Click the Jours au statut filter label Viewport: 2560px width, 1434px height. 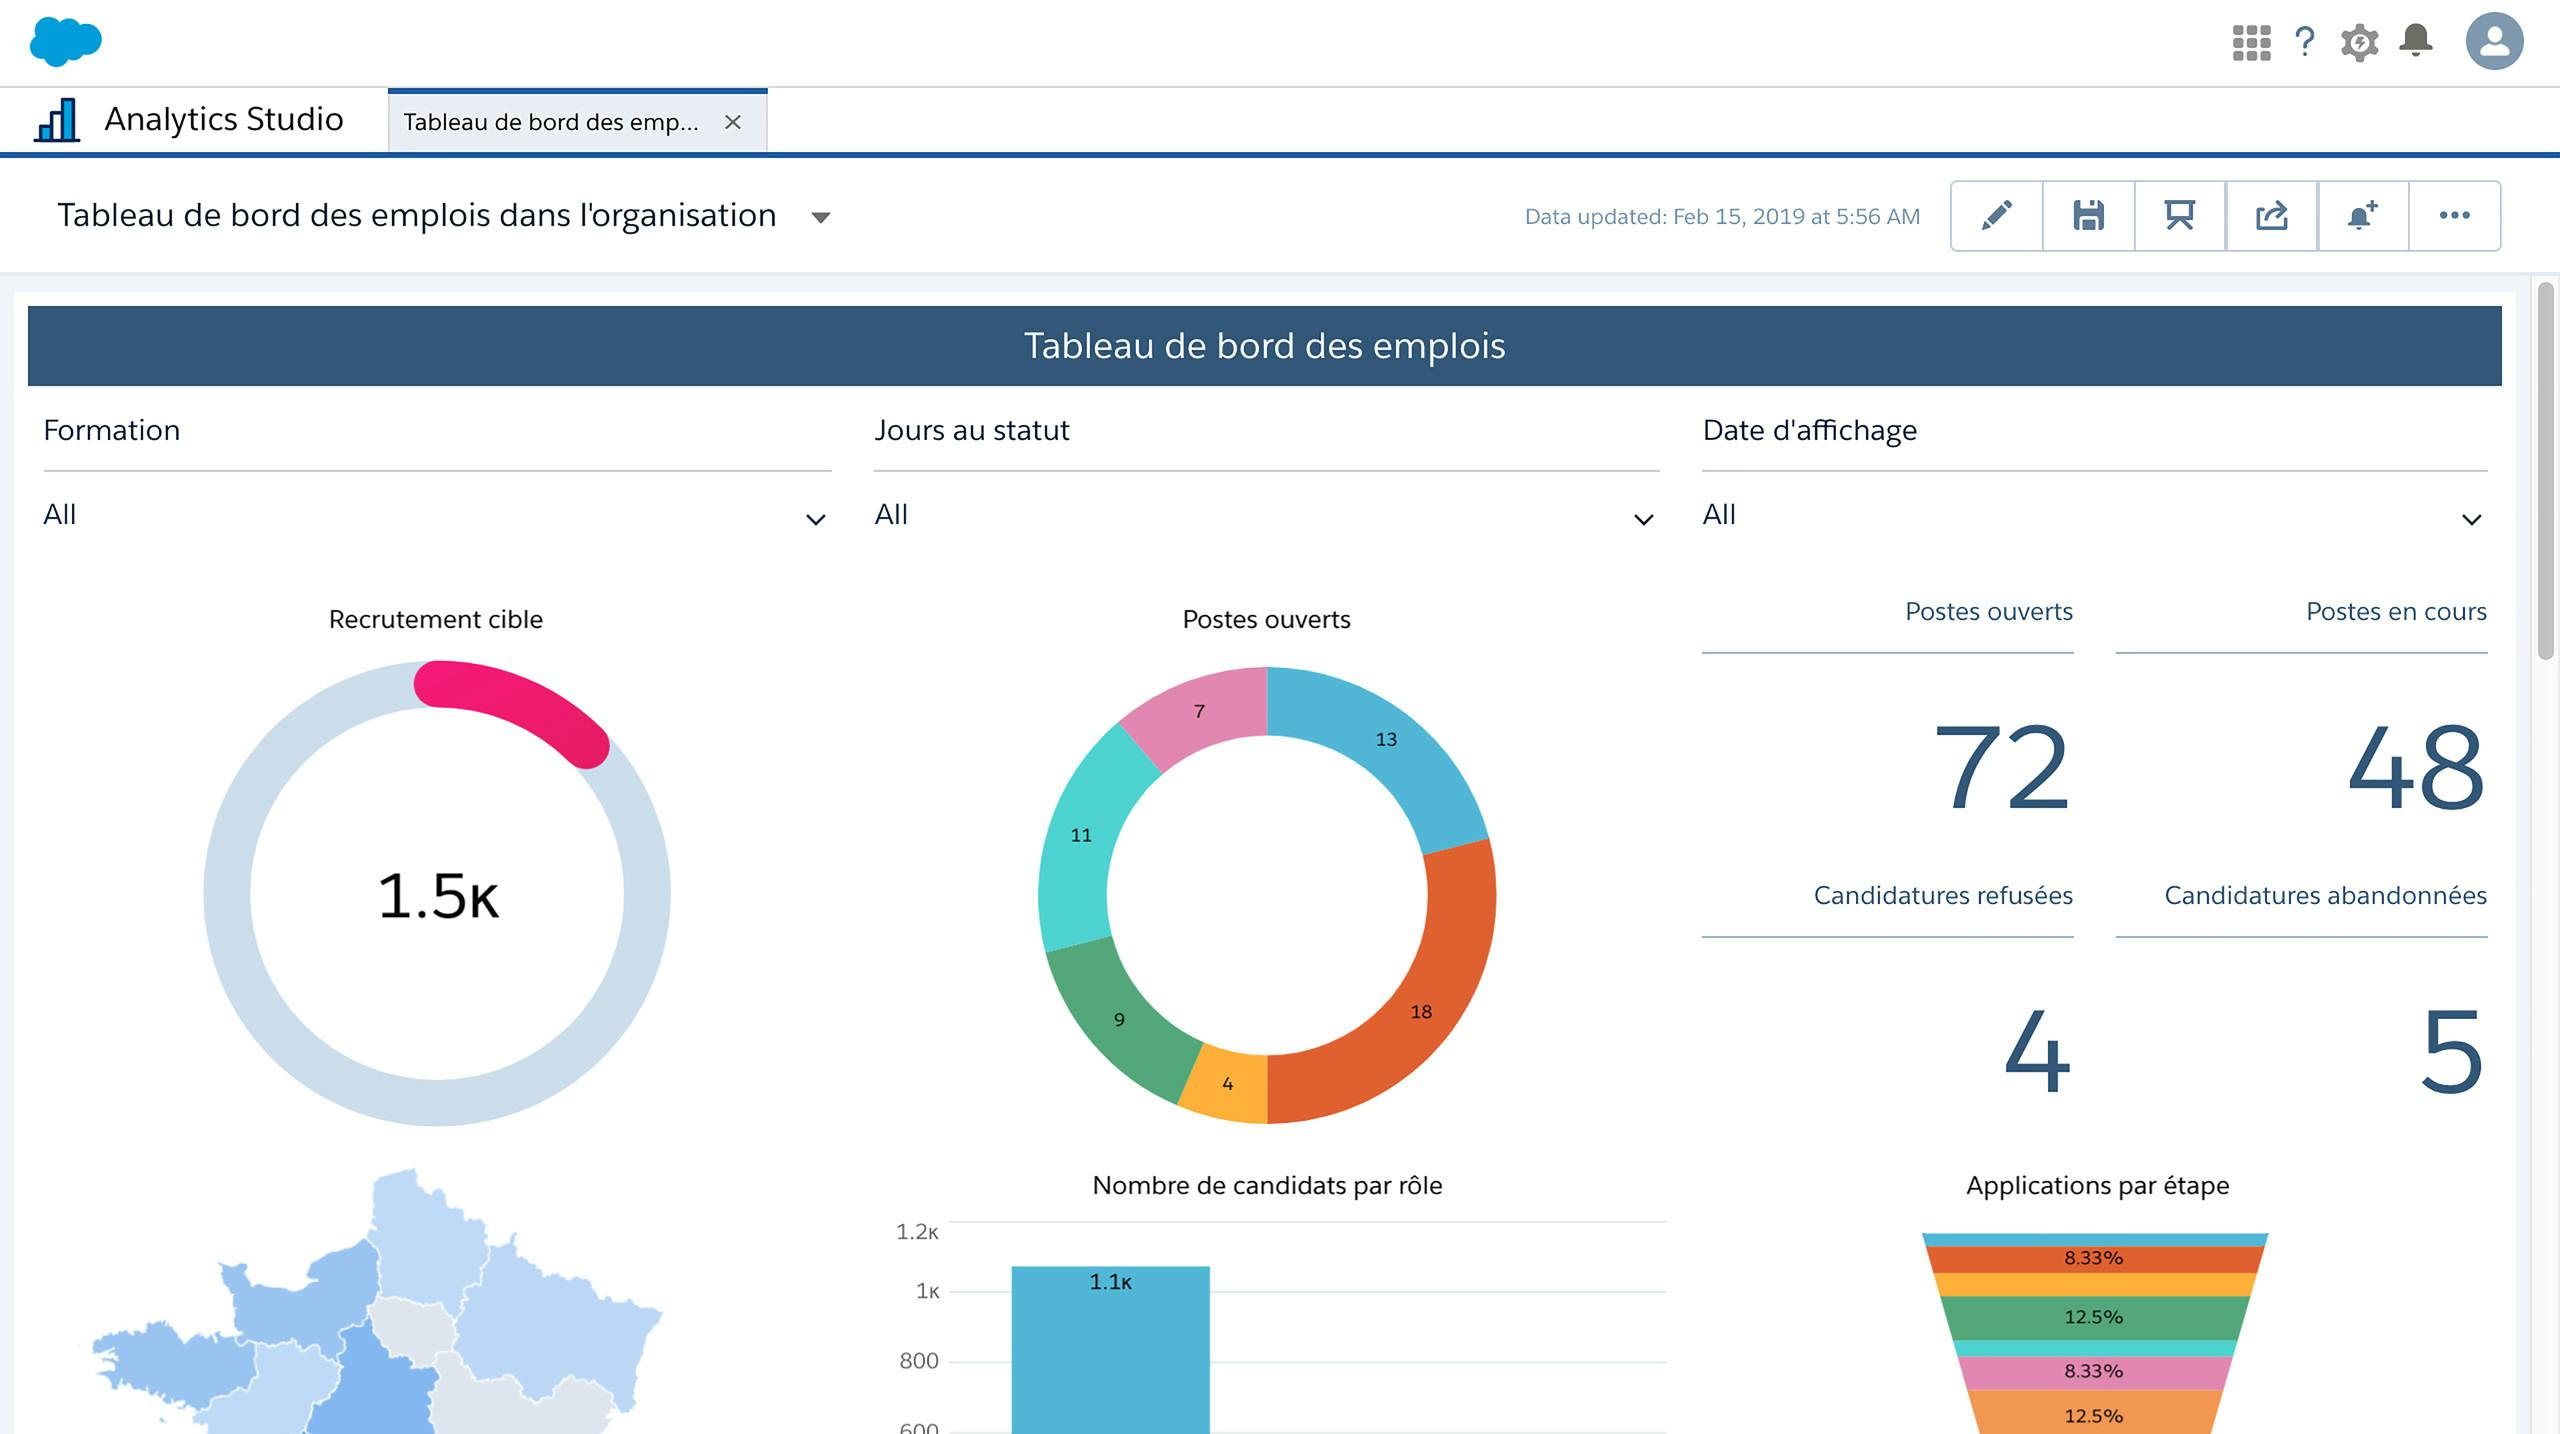click(972, 431)
